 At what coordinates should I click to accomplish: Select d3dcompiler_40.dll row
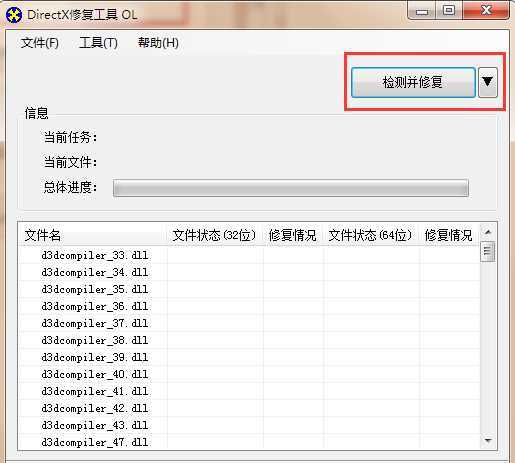point(249,374)
